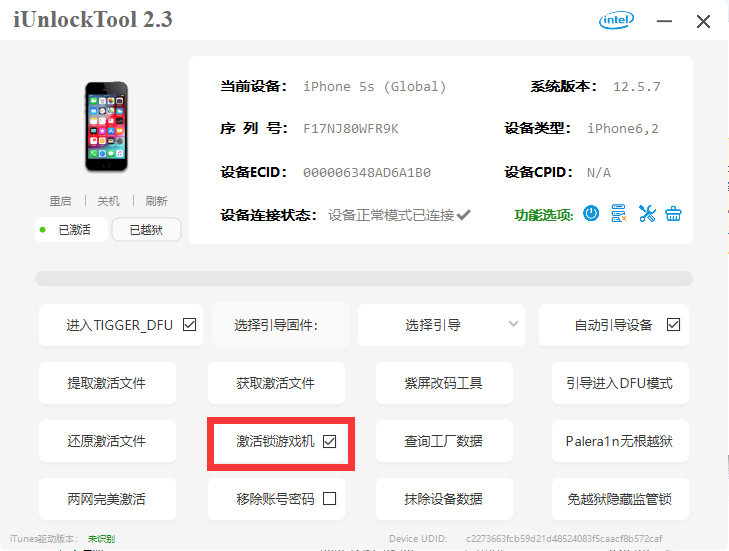Click the 获取激活文件 button
Screen dimensions: 729x551
(276, 383)
